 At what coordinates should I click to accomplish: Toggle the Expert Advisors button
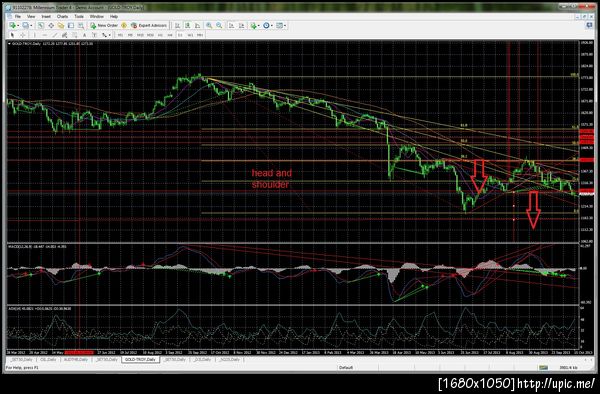(149, 25)
